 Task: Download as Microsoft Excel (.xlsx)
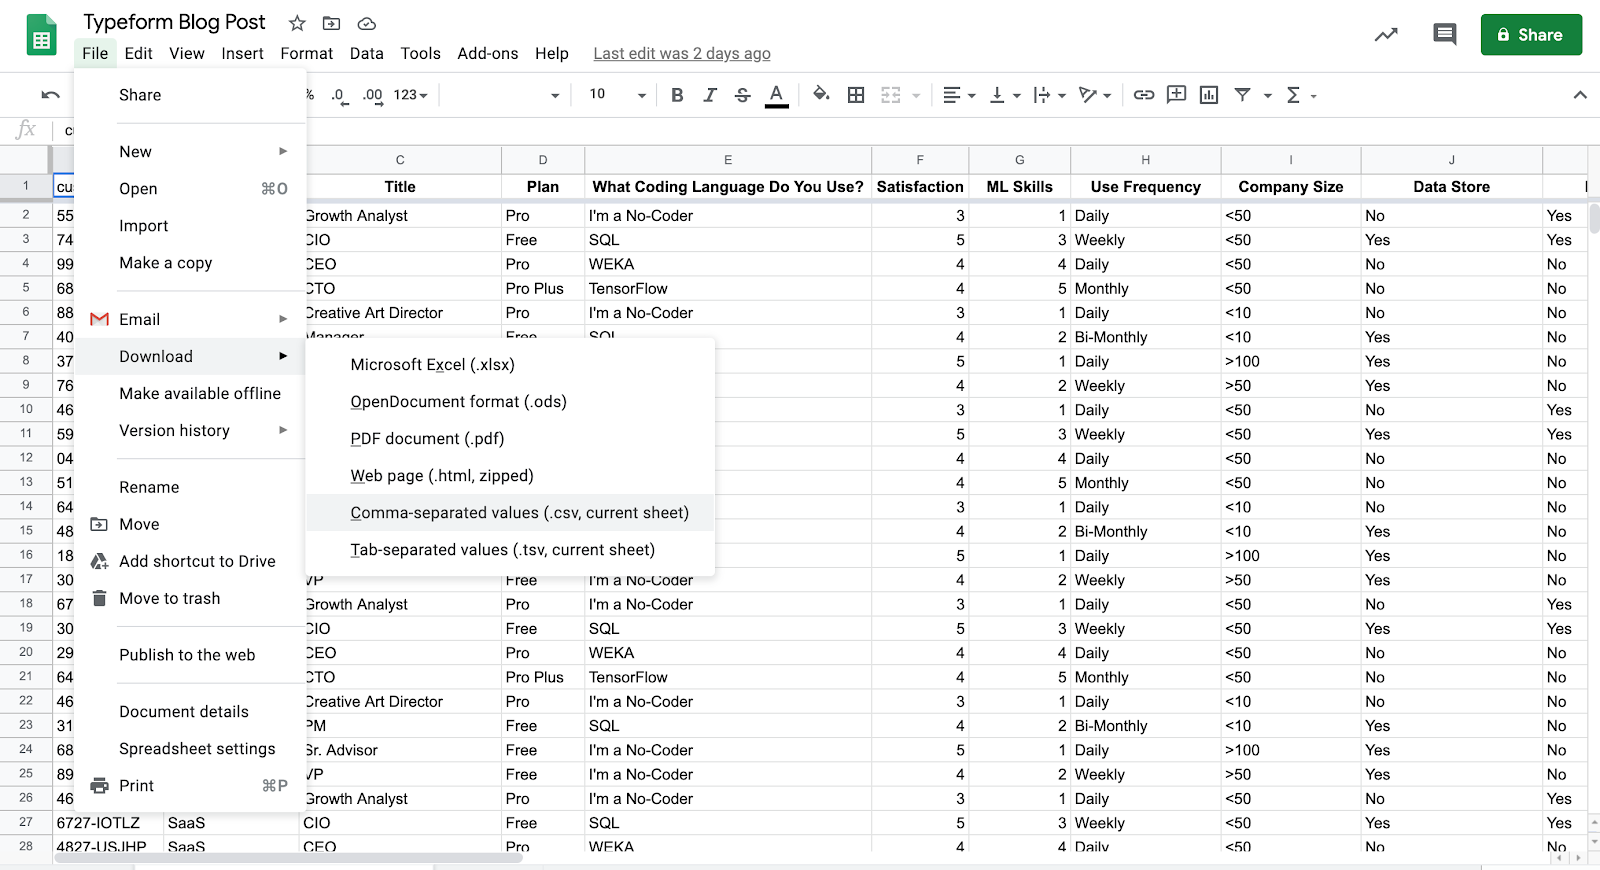tap(510, 365)
